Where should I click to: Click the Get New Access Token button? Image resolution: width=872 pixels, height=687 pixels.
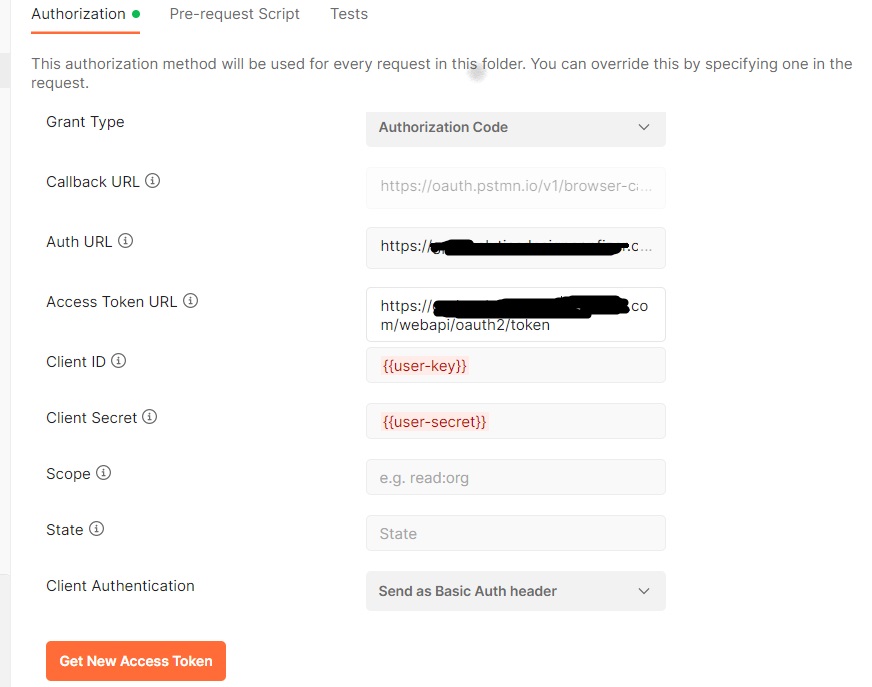(x=135, y=661)
